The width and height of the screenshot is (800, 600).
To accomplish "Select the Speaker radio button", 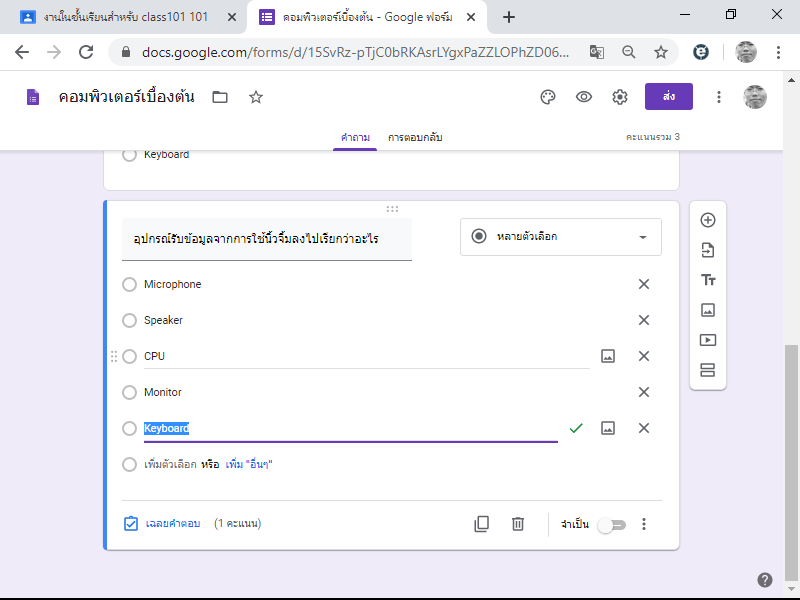I will click(x=130, y=320).
